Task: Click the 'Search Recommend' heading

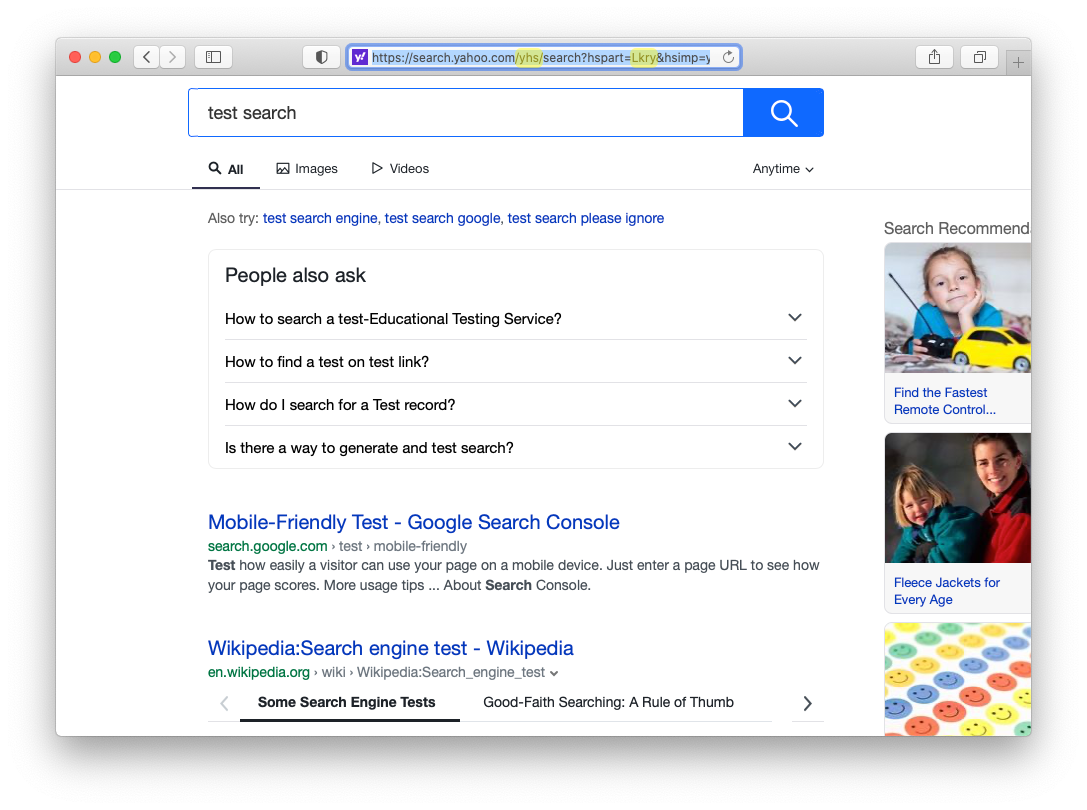Action: click(957, 229)
